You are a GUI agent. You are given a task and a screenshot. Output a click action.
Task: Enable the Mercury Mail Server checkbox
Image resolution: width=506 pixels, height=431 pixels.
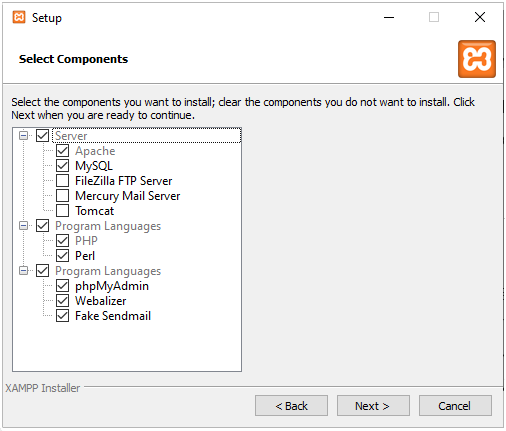tap(63, 196)
